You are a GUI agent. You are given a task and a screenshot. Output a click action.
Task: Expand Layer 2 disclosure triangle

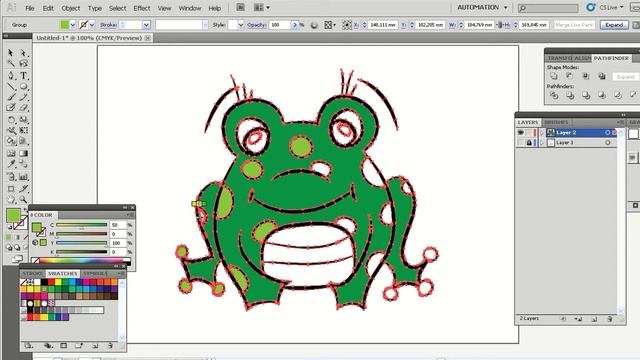pyautogui.click(x=542, y=133)
